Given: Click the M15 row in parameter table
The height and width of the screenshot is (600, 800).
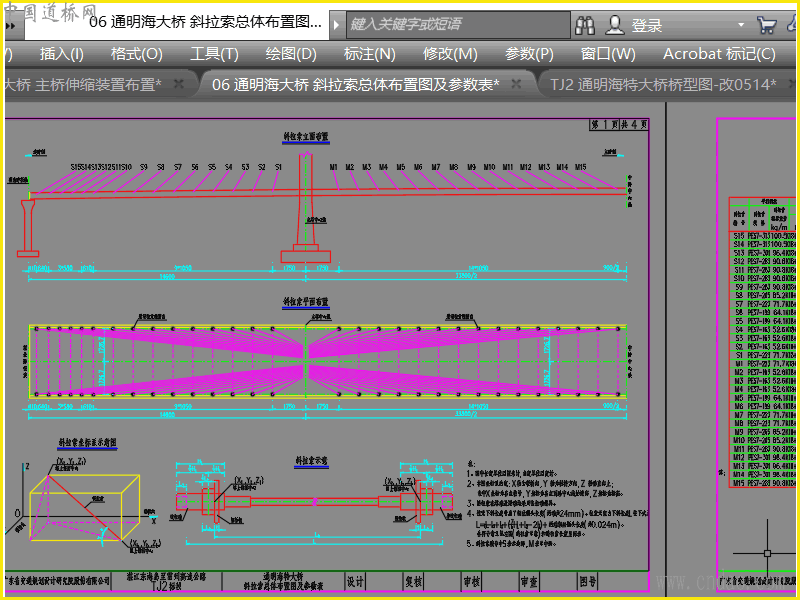Looking at the screenshot, I should coord(764,483).
